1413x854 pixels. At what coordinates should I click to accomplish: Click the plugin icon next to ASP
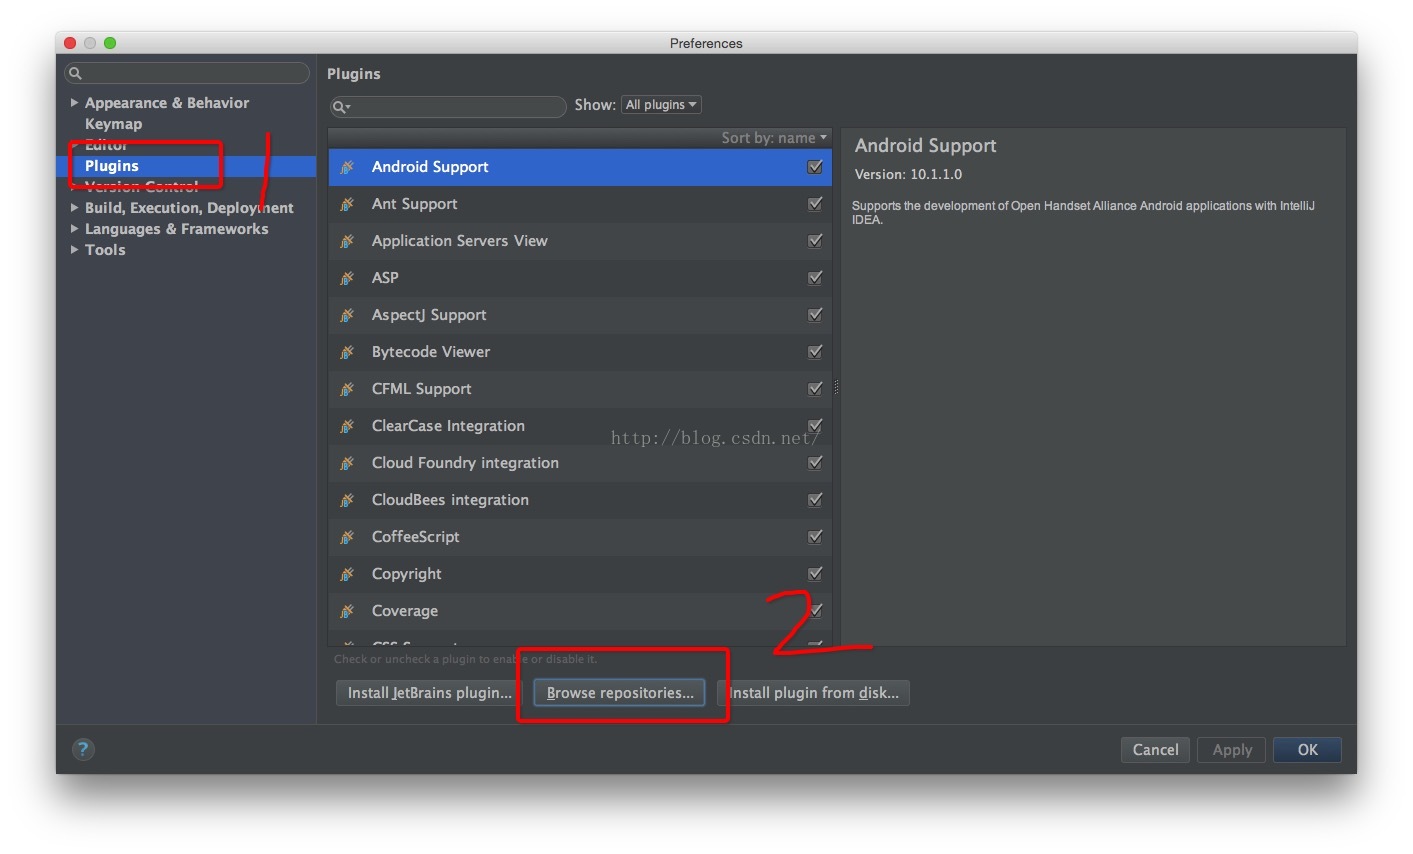coord(347,278)
